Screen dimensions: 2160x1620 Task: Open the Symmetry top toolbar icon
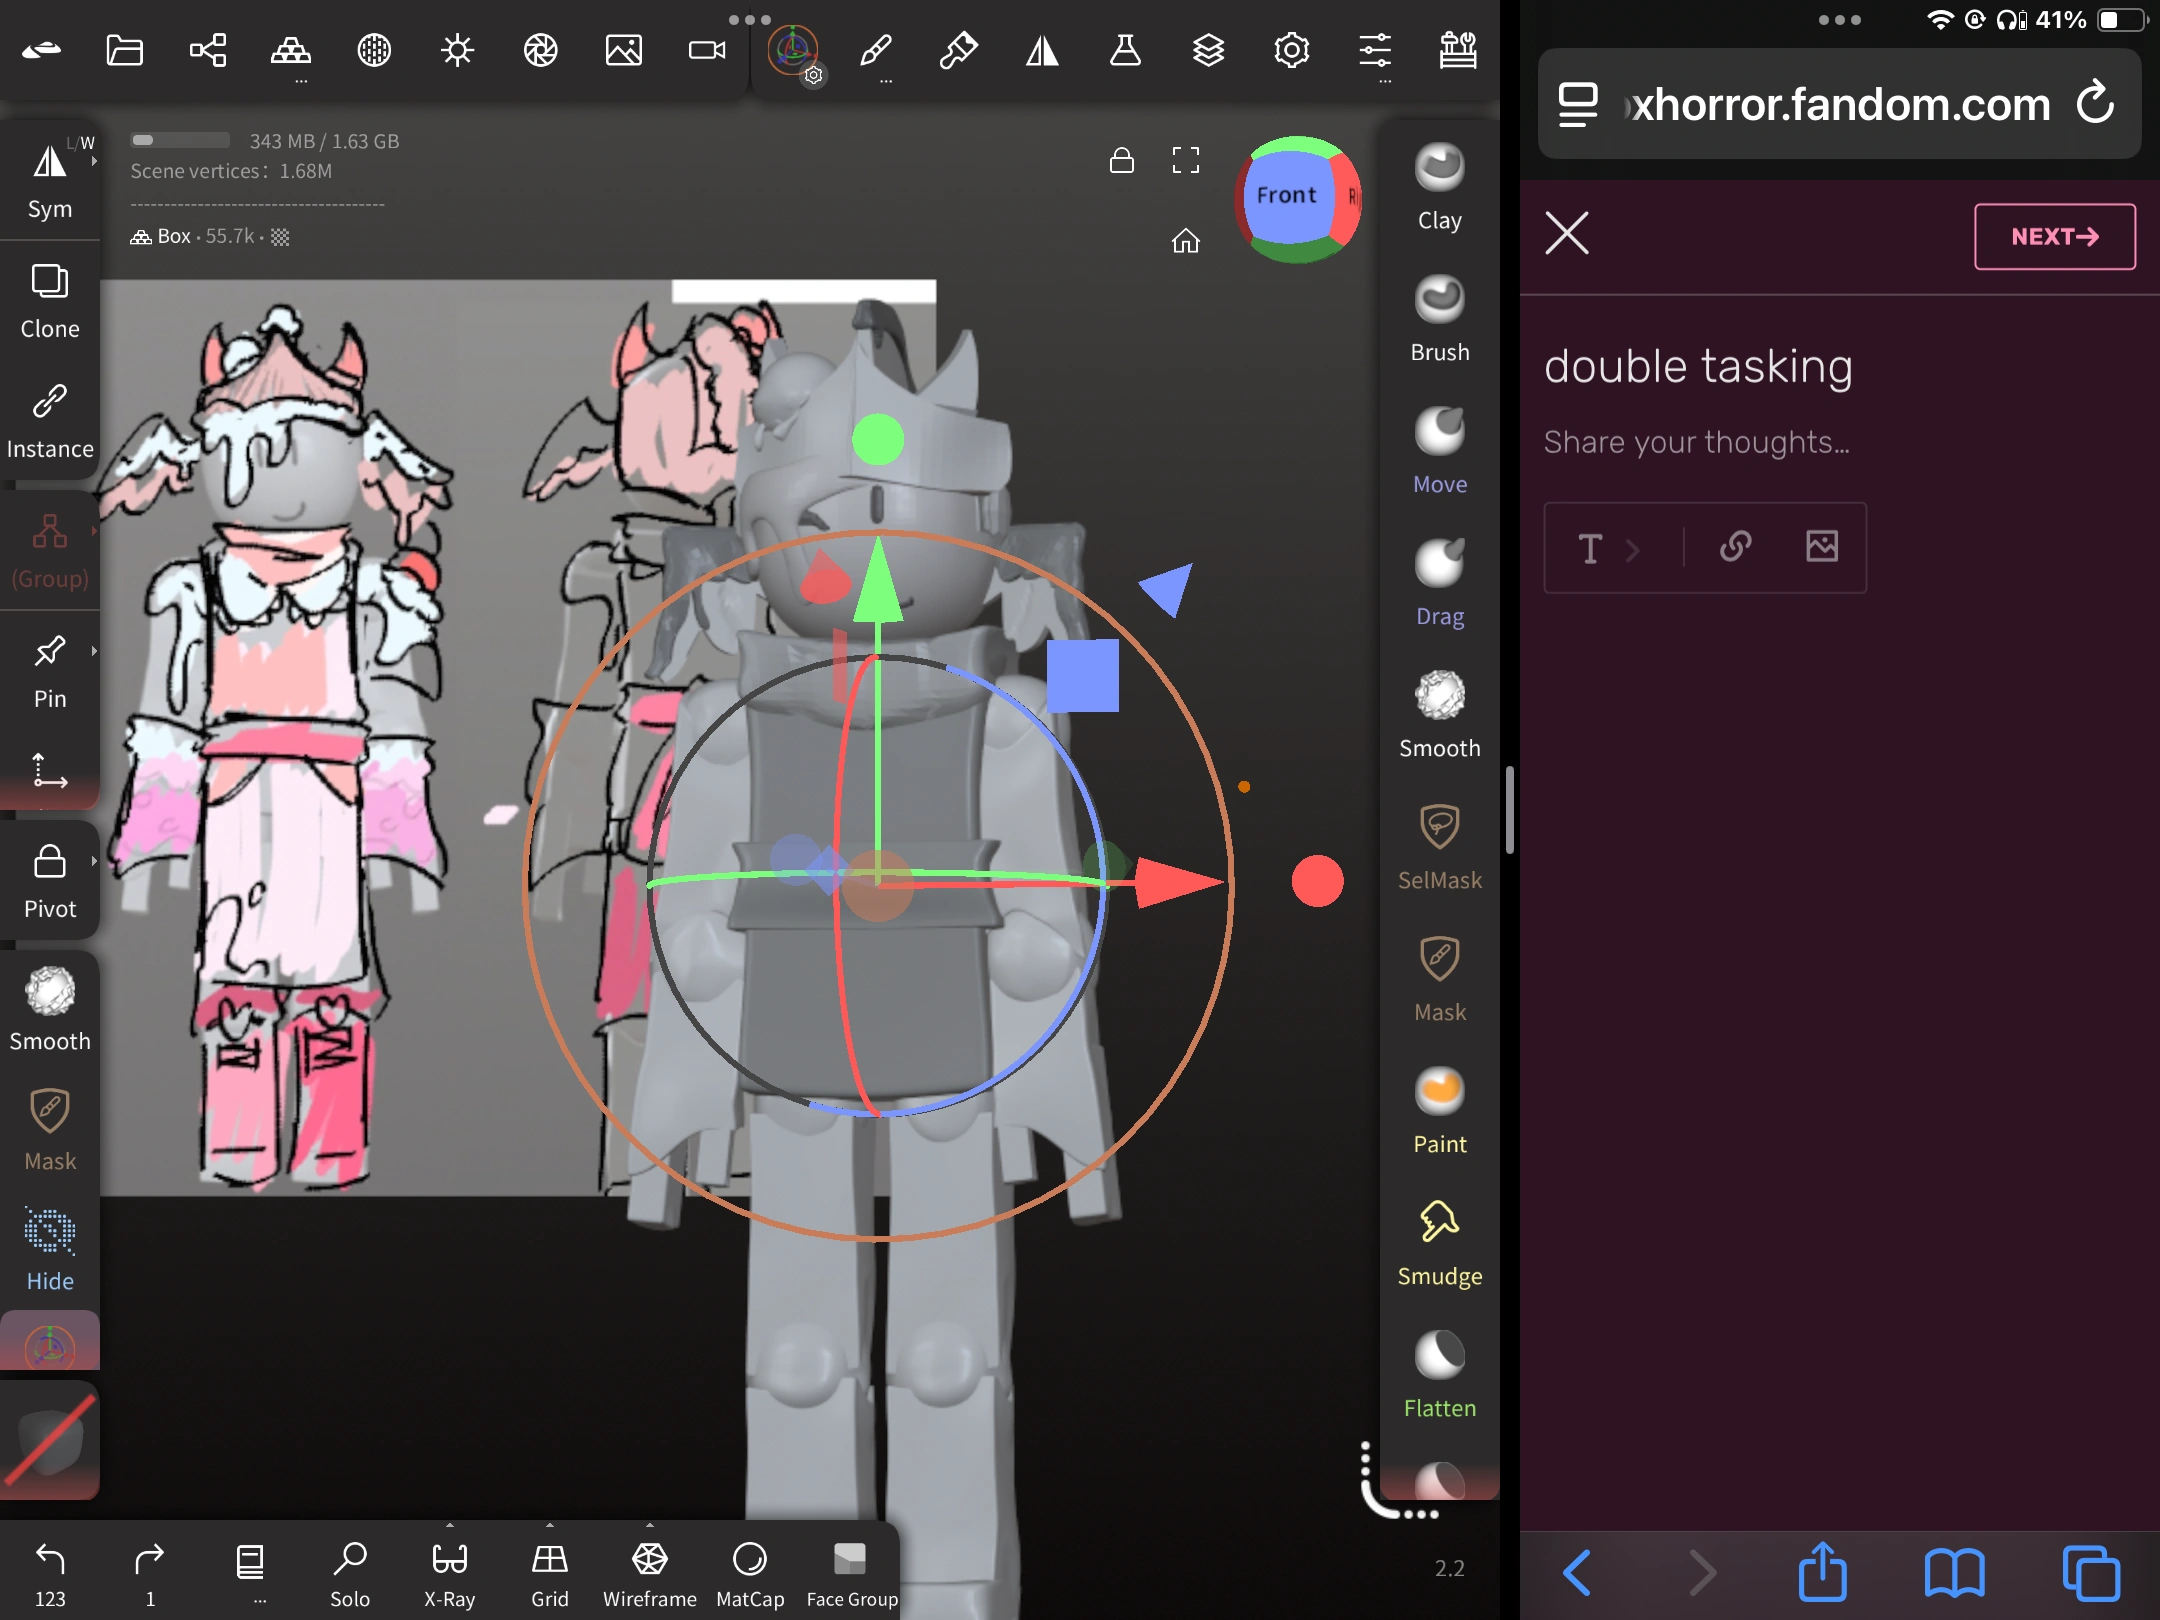(1042, 50)
